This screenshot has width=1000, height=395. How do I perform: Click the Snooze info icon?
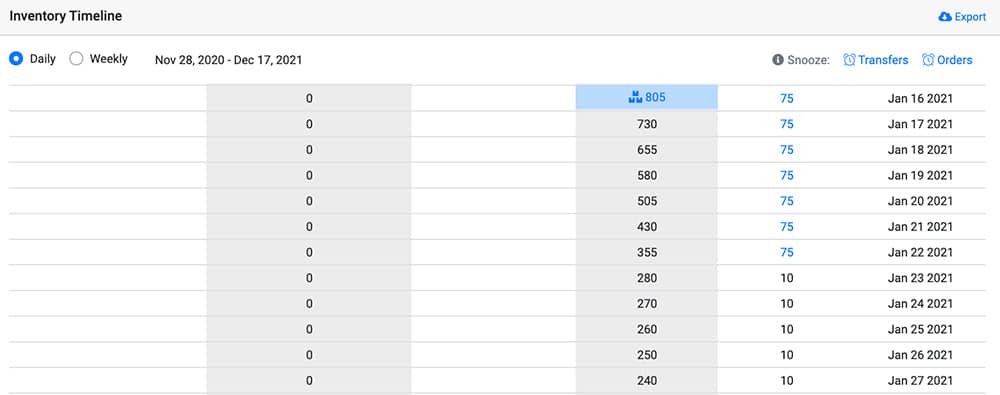pyautogui.click(x=777, y=60)
